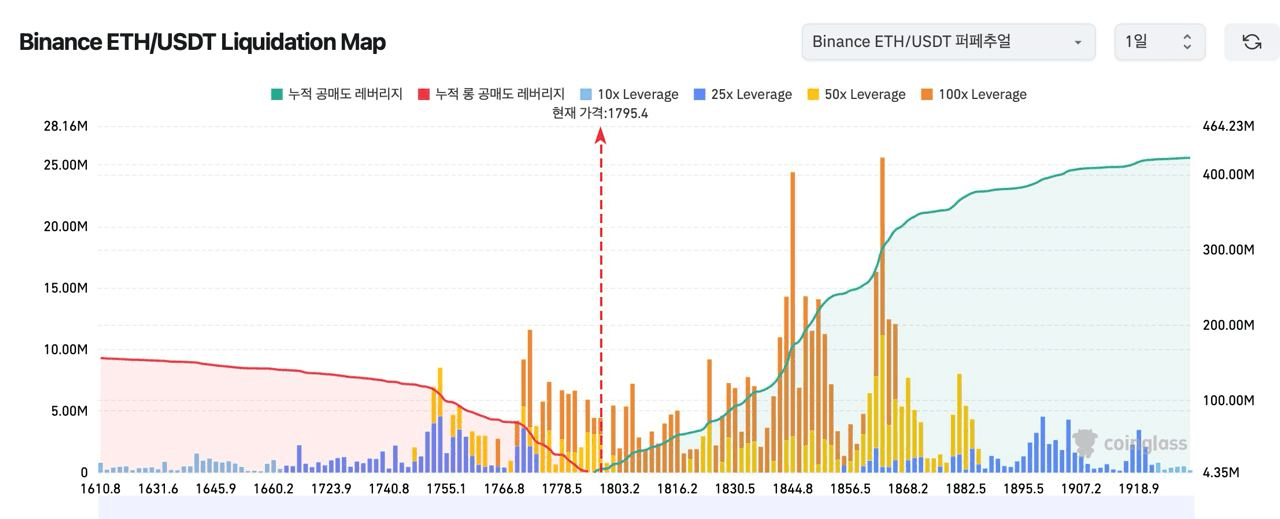This screenshot has width=1280, height=519.
Task: Click the 1723.9 price axis label
Action: click(x=331, y=488)
